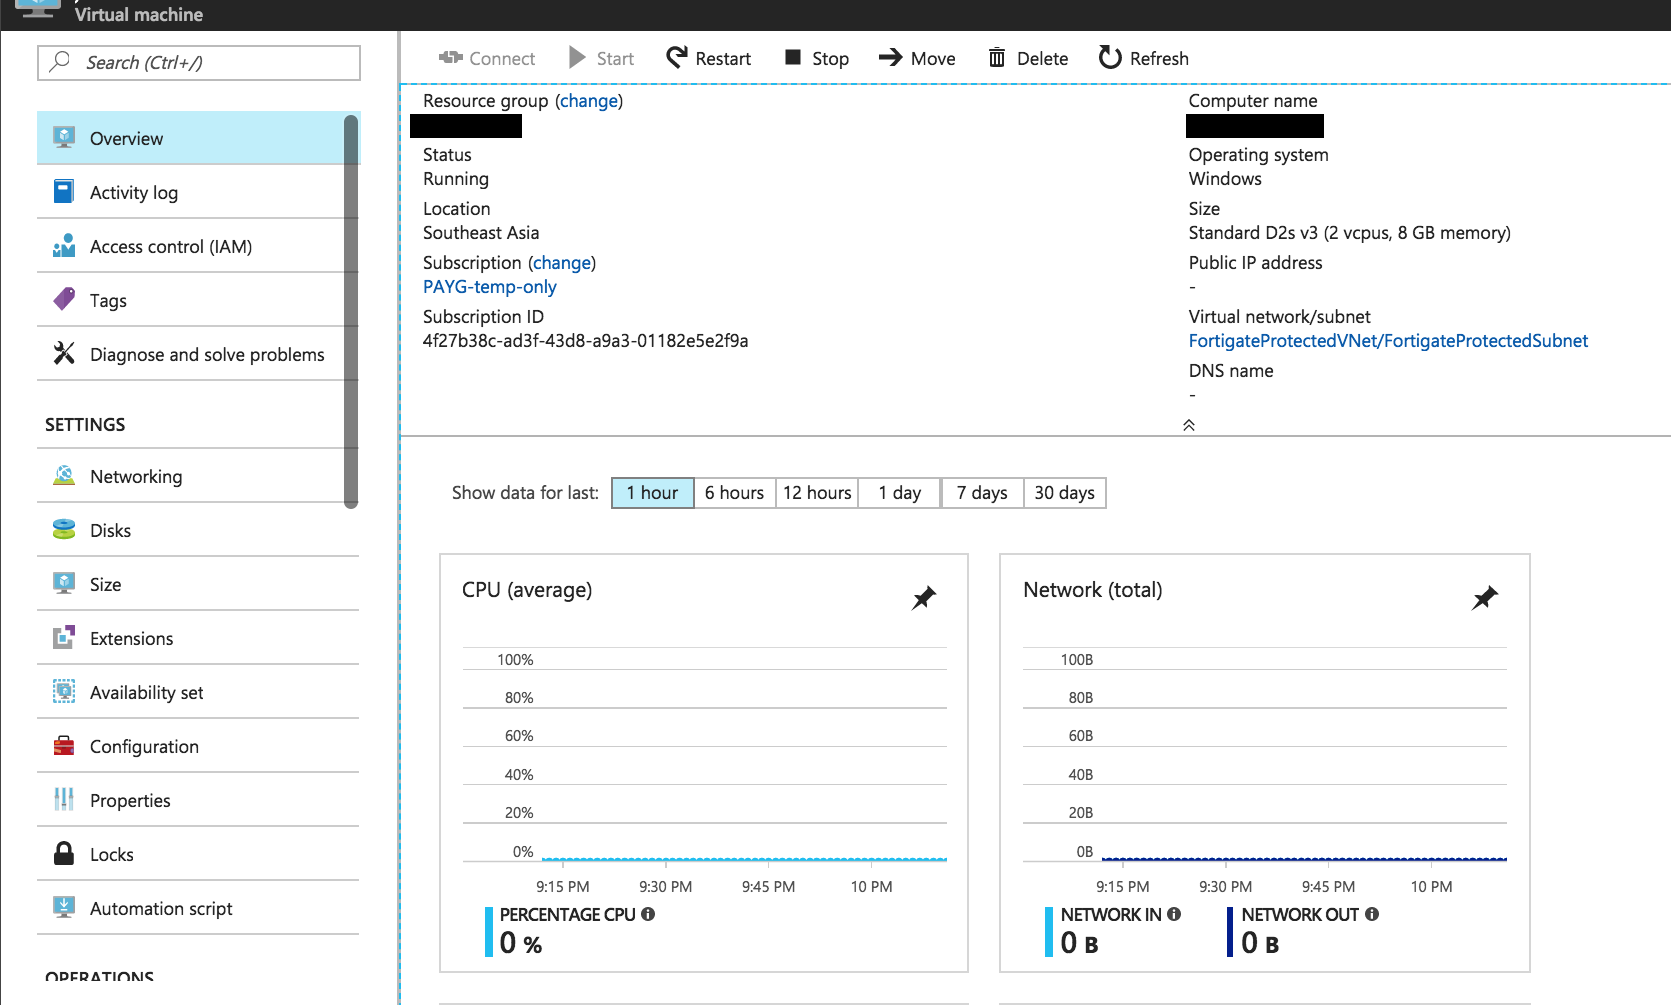Screen dimensions: 1671x1005
Task: Change the resource group
Action: [x=588, y=100]
